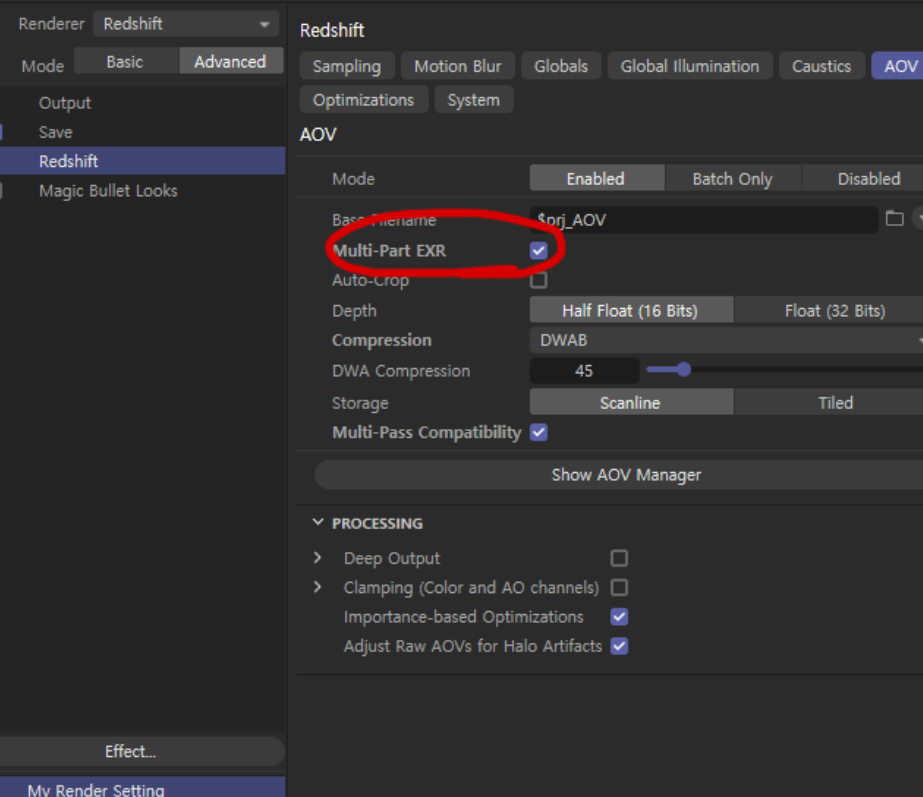Image resolution: width=923 pixels, height=797 pixels.
Task: Open the Motion Blur tab
Action: (x=457, y=66)
